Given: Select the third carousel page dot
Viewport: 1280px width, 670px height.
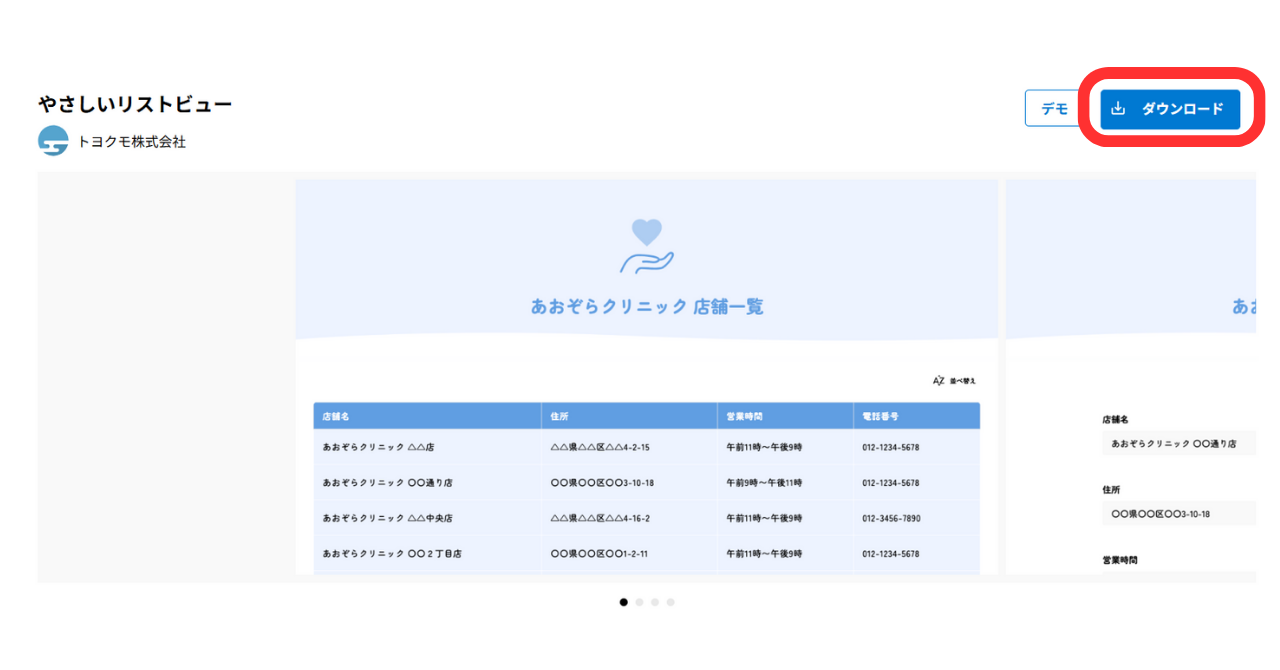Looking at the screenshot, I should 655,602.
